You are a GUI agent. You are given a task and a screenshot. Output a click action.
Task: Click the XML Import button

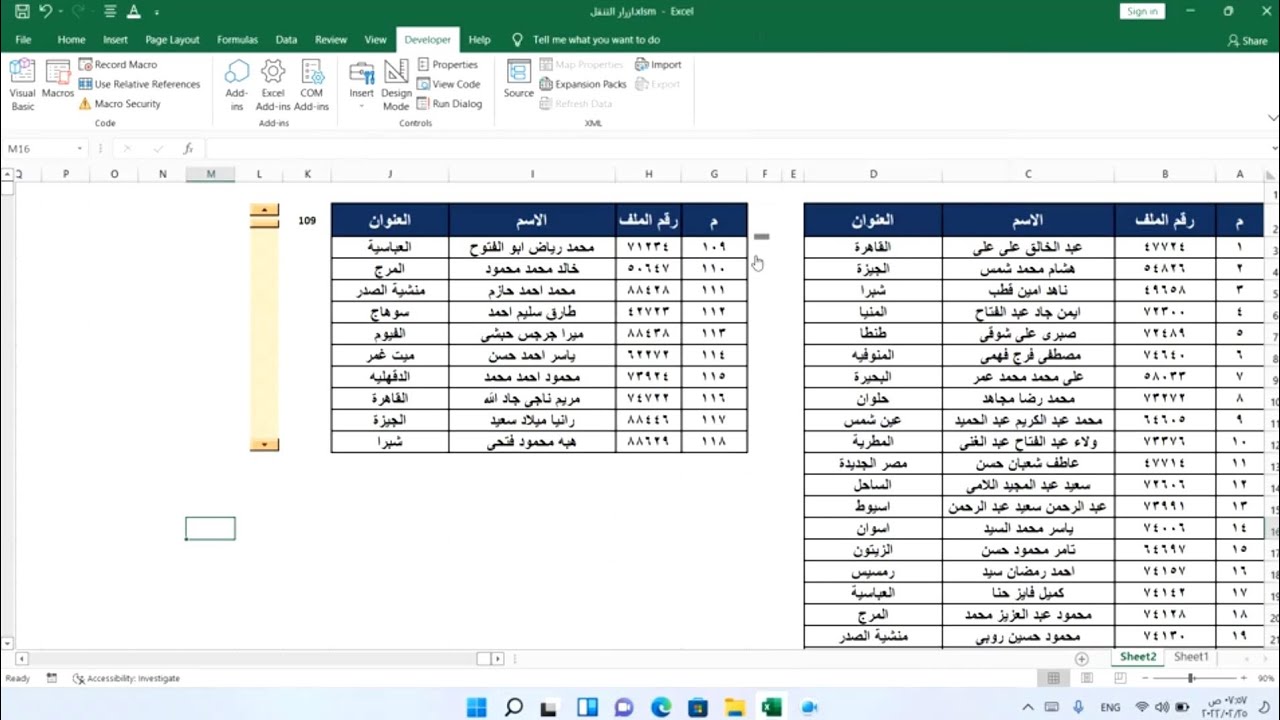pyautogui.click(x=658, y=64)
